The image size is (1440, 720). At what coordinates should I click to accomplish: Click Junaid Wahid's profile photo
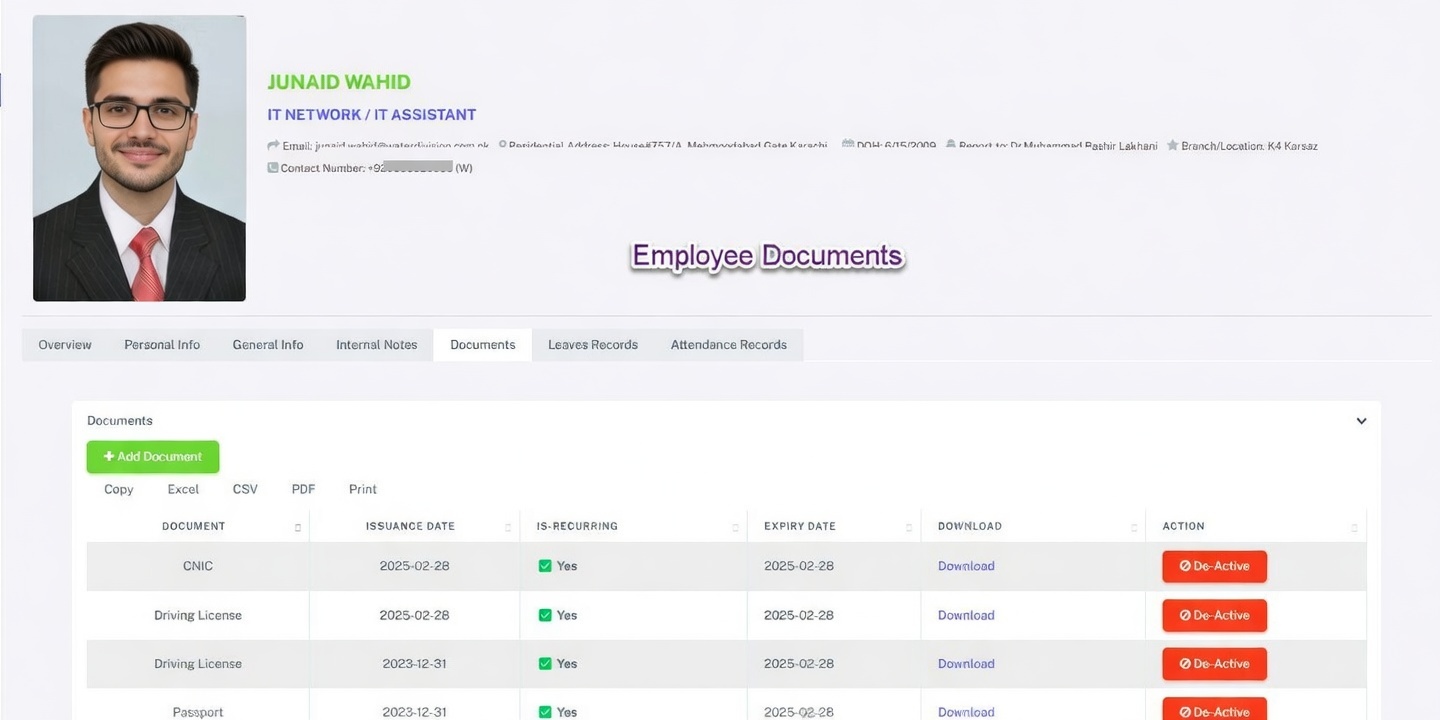tap(139, 158)
